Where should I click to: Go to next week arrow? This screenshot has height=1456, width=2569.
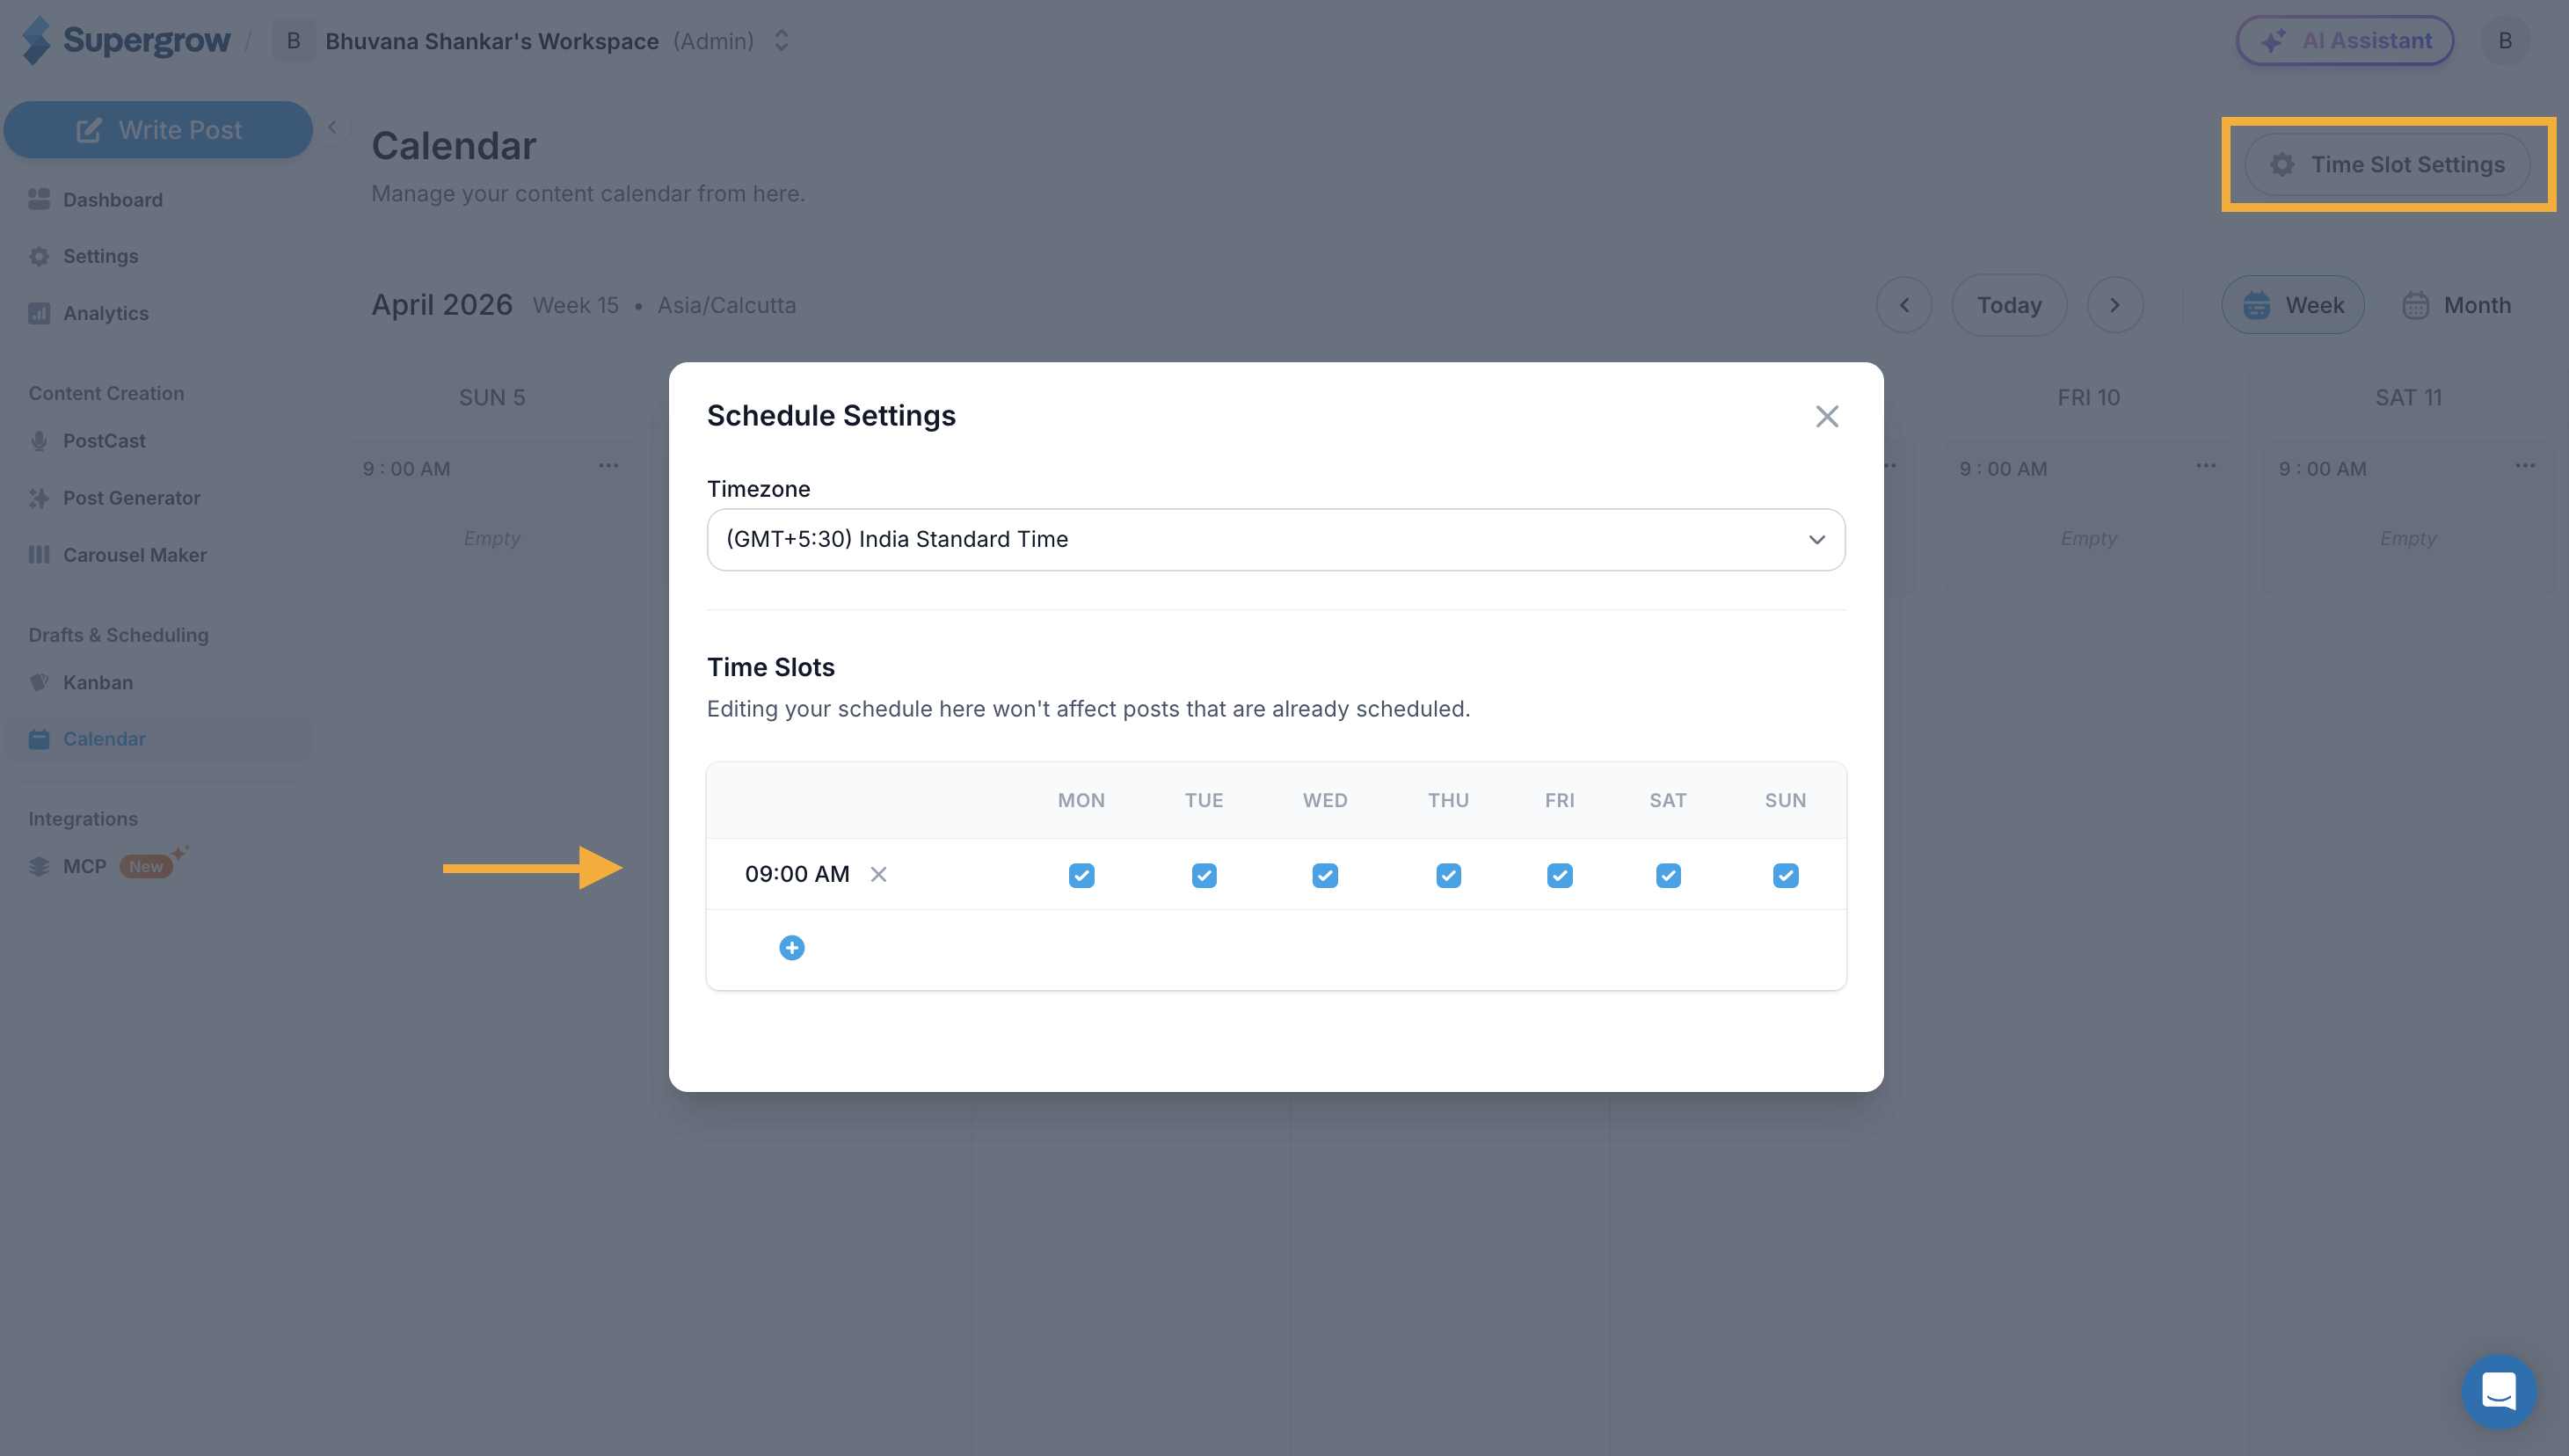pos(2114,305)
